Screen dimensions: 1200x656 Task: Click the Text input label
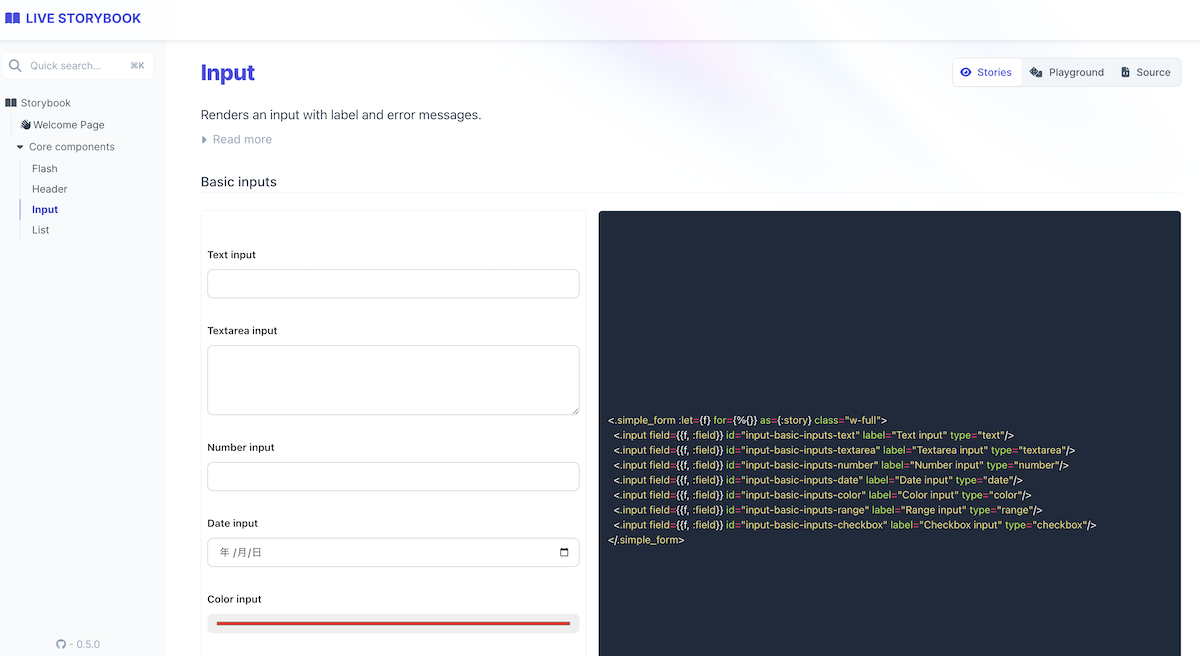pos(232,255)
